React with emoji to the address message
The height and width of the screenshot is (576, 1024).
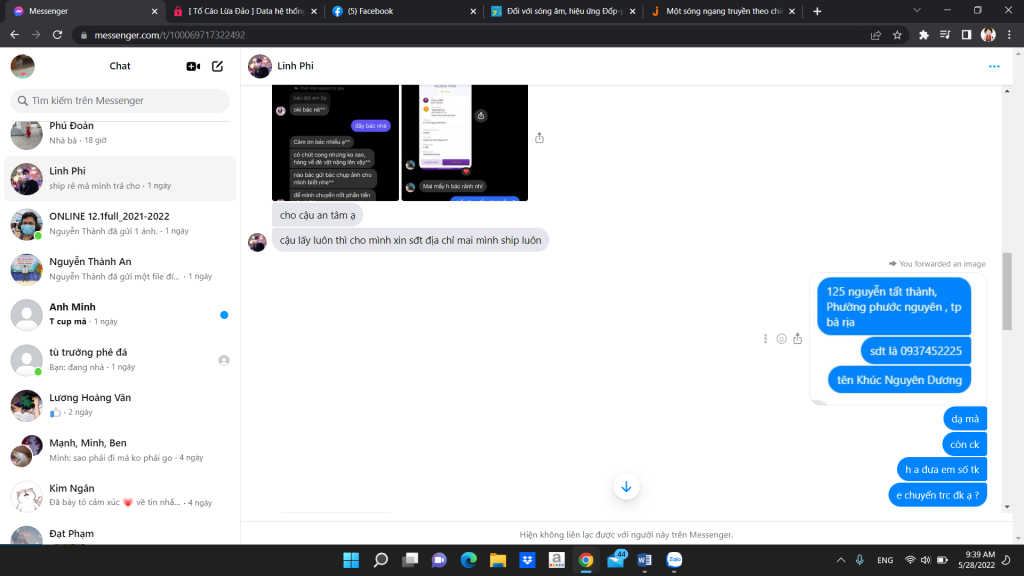tap(782, 339)
